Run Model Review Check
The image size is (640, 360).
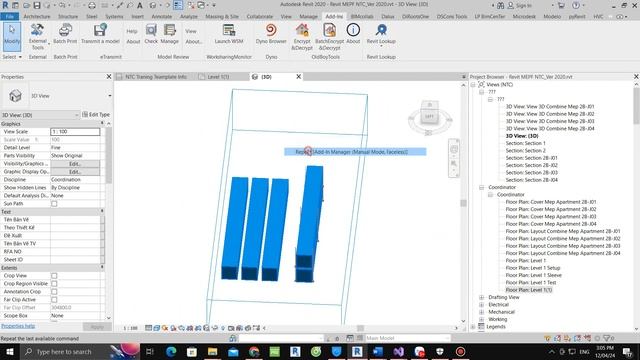coord(151,34)
